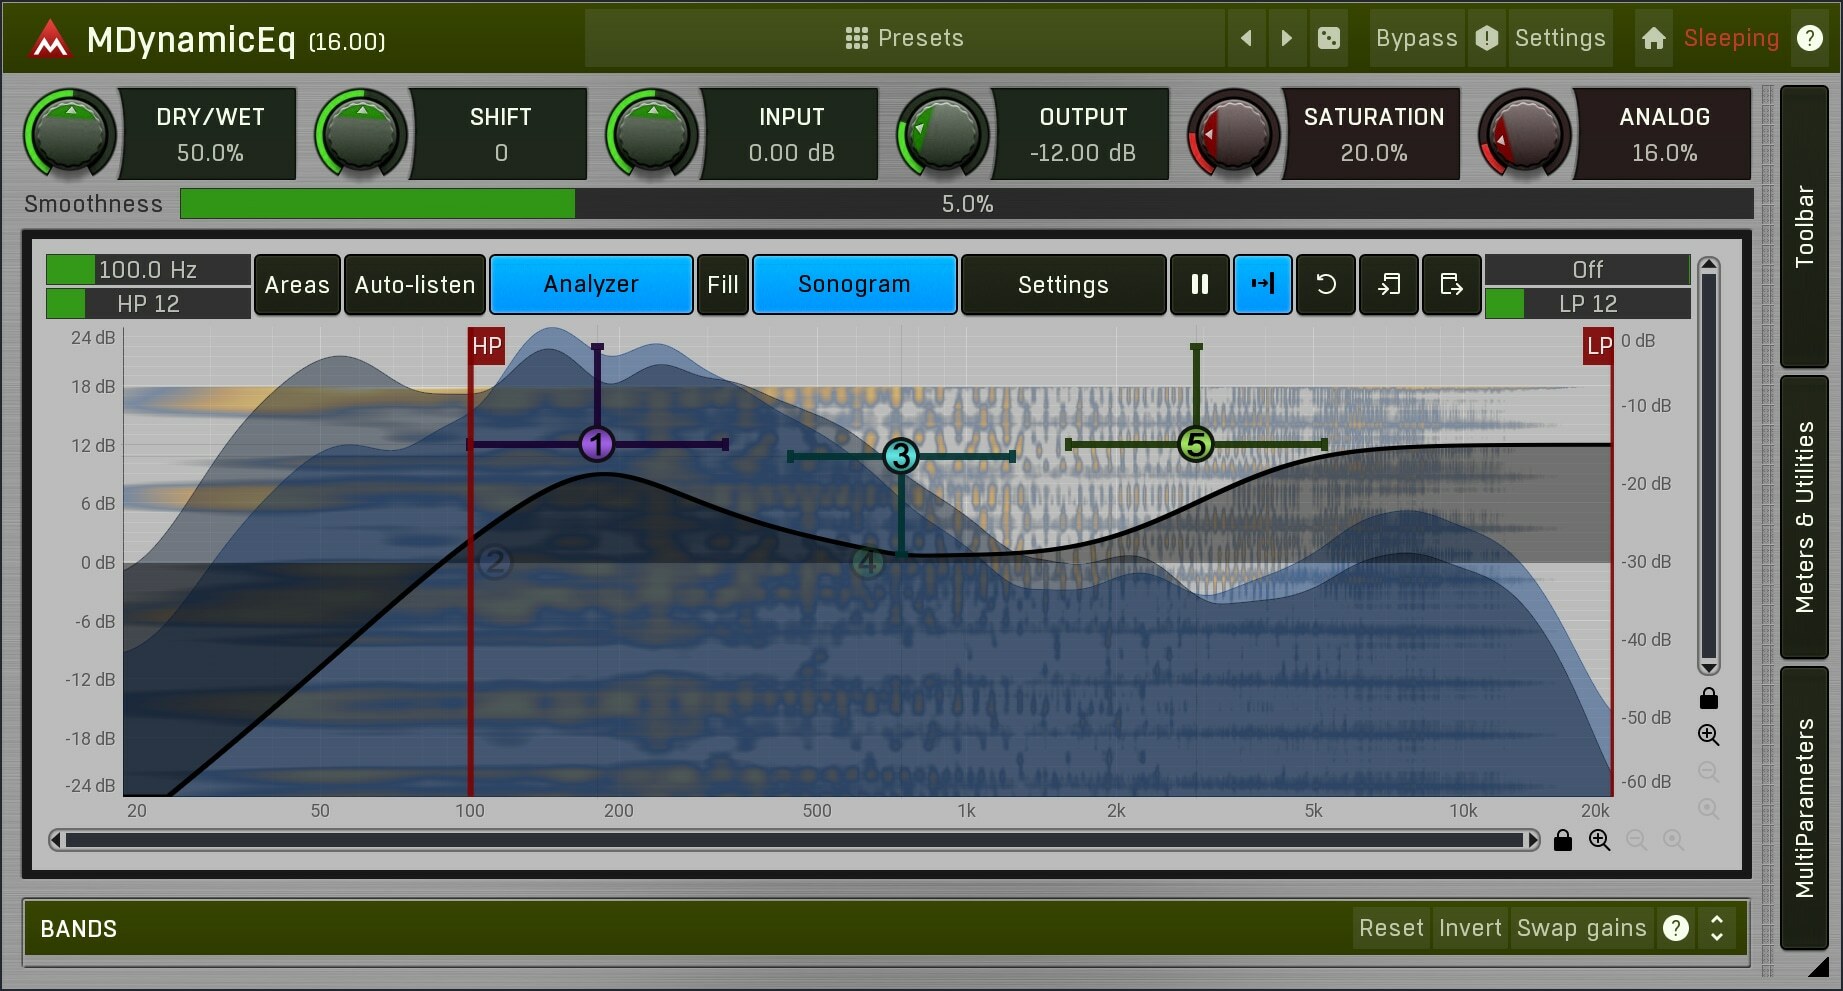Open the help question mark icon top right
This screenshot has height=991, width=1843.
(x=1810, y=38)
